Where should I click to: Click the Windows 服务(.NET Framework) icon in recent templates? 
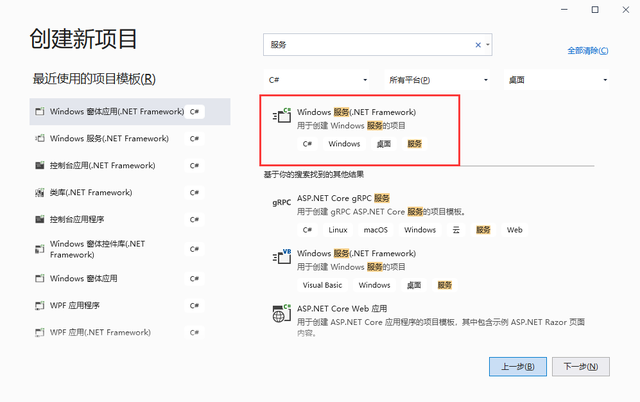(40, 138)
